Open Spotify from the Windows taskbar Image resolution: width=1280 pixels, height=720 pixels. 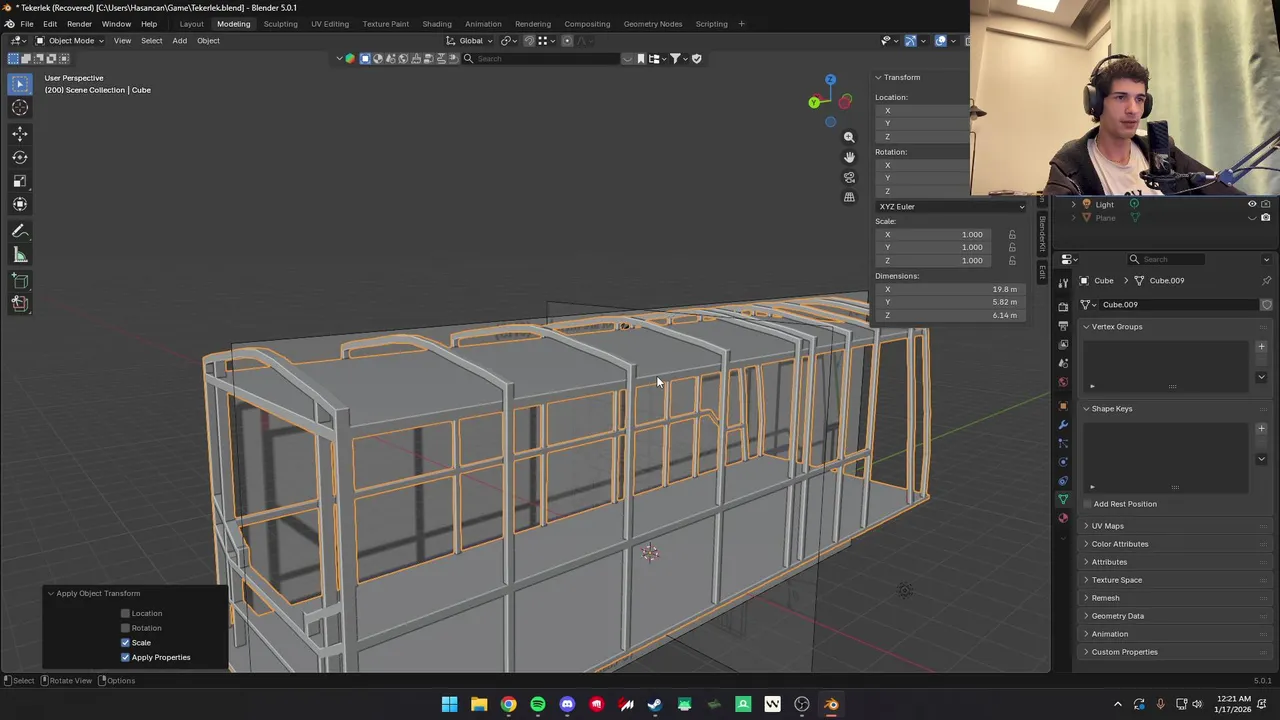point(538,705)
